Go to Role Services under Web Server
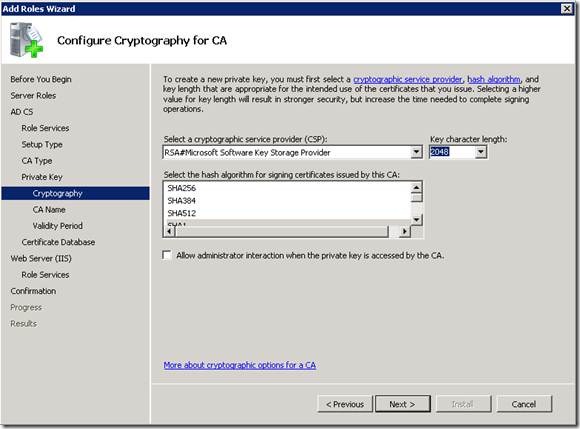This screenshot has height=429, width=580. click(45, 274)
